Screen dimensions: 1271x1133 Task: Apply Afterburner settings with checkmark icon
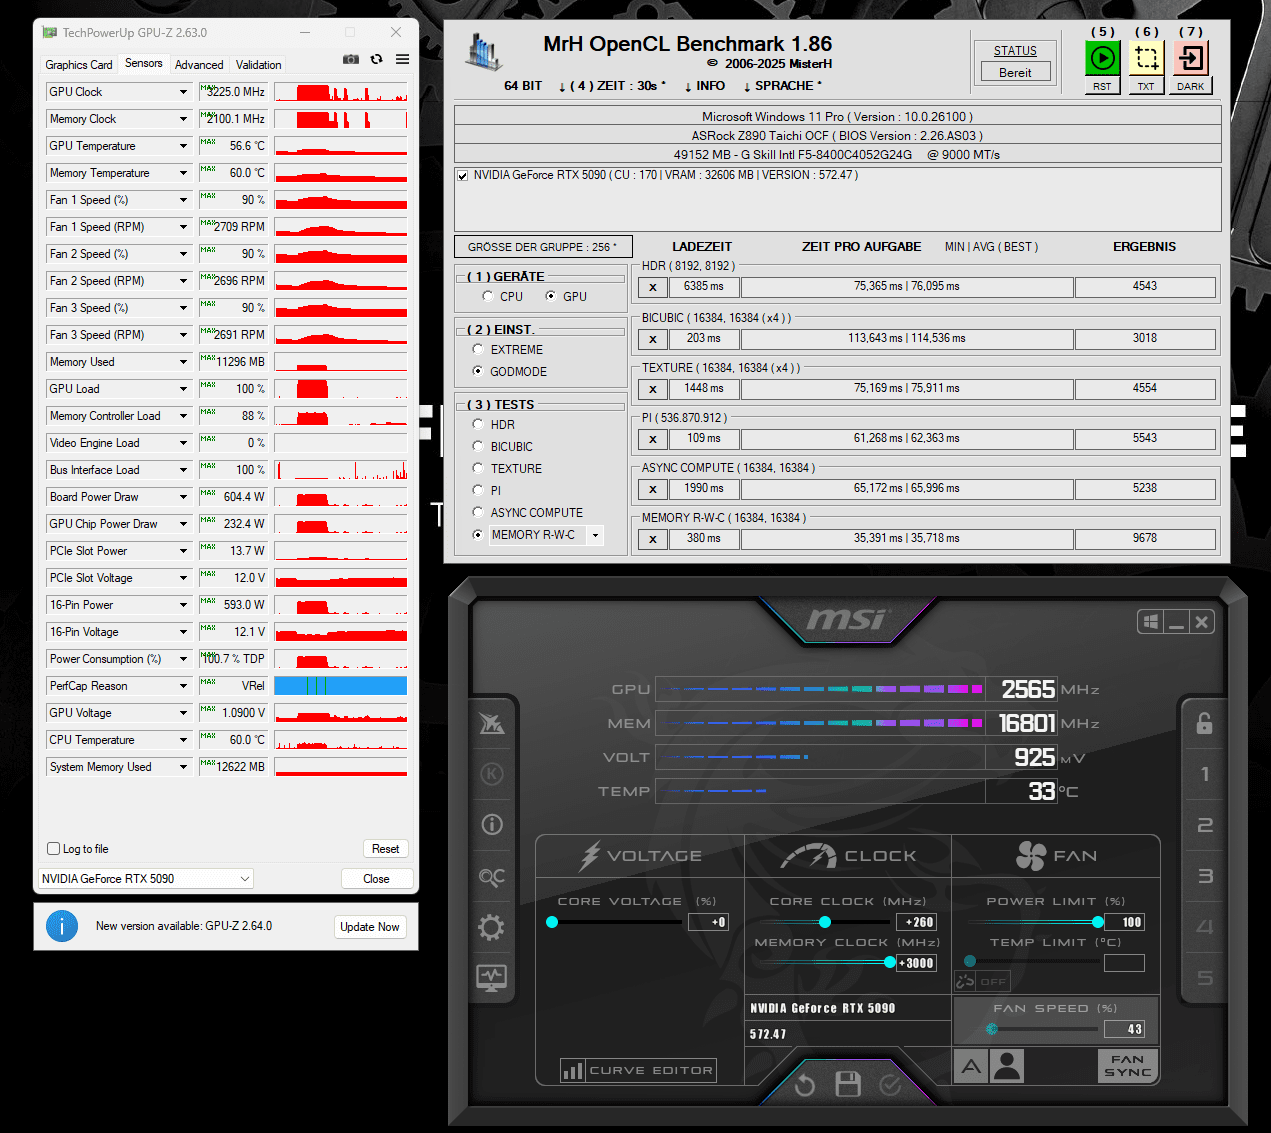[890, 1084]
